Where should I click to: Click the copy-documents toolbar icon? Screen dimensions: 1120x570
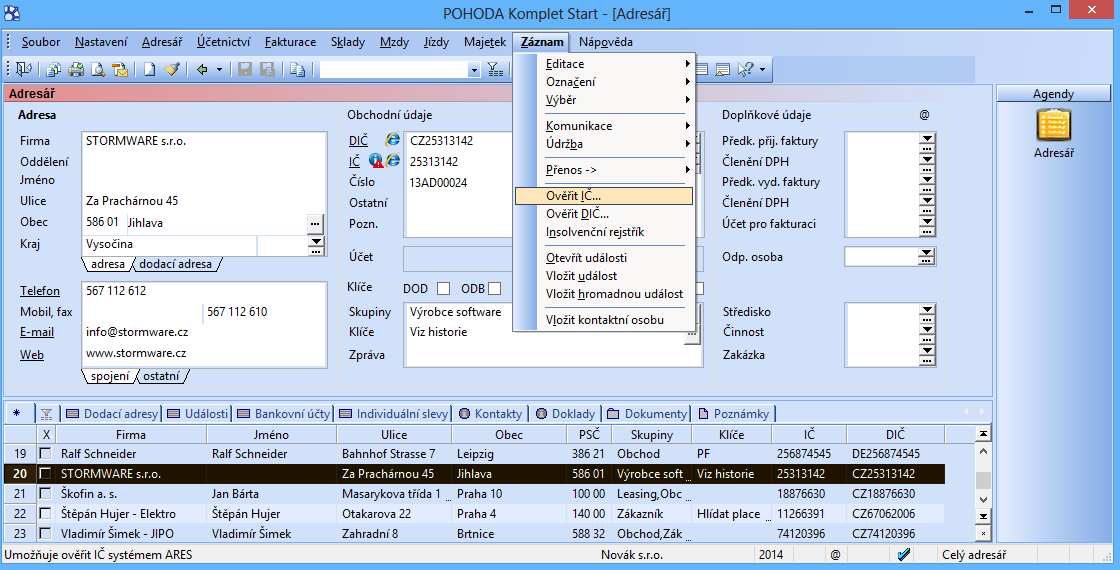pyautogui.click(x=54, y=69)
